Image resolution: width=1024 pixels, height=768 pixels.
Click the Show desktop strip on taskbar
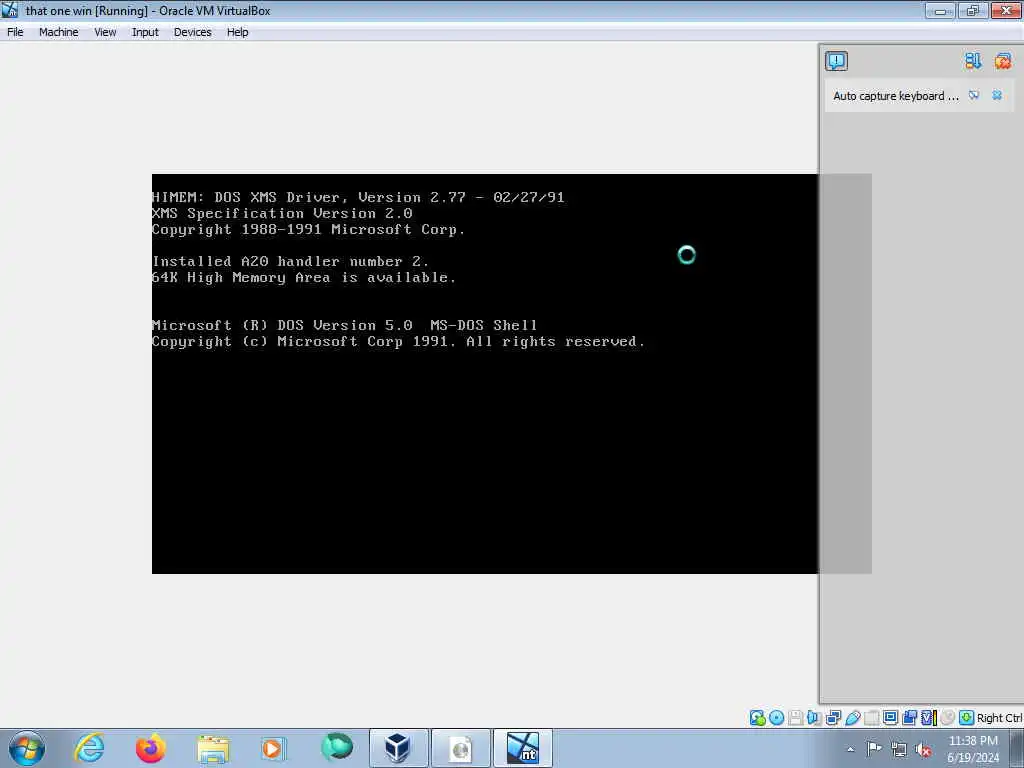point(1017,748)
